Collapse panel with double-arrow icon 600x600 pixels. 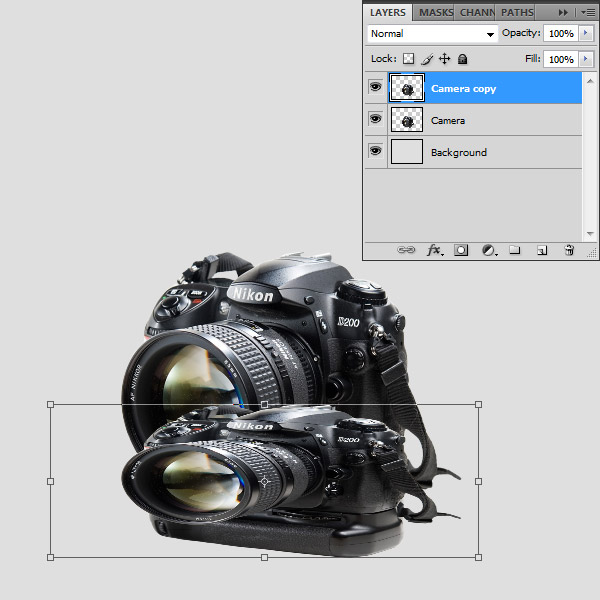[x=563, y=13]
